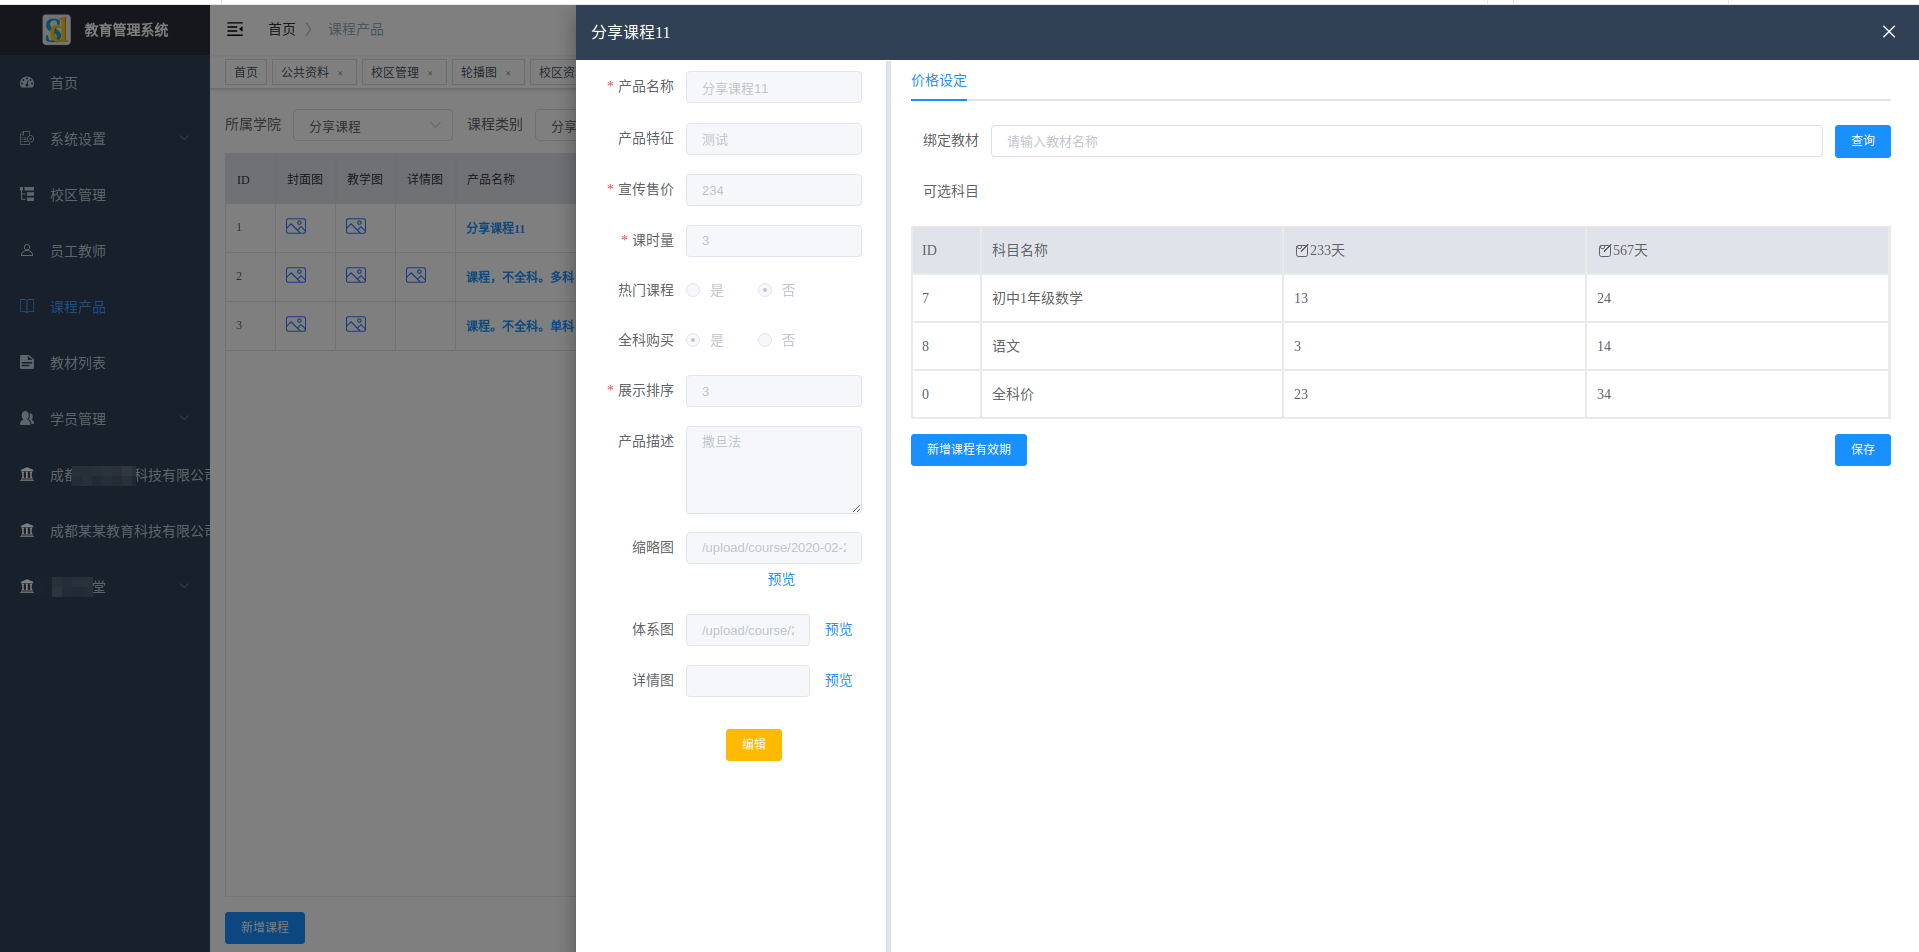
Task: Select 否 for 全科购买
Action: (x=765, y=340)
